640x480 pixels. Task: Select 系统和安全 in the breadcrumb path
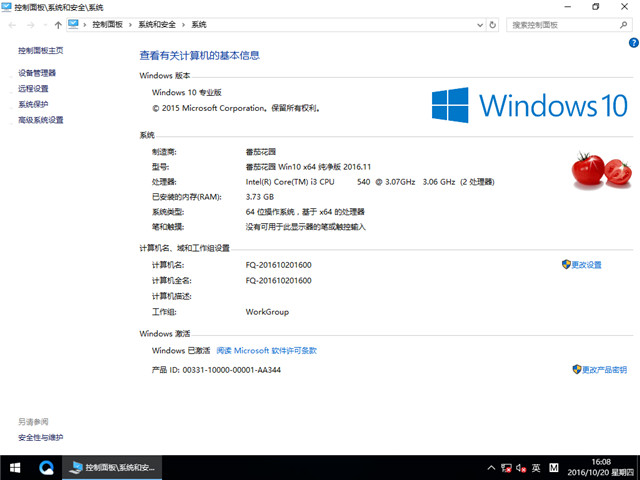(157, 25)
